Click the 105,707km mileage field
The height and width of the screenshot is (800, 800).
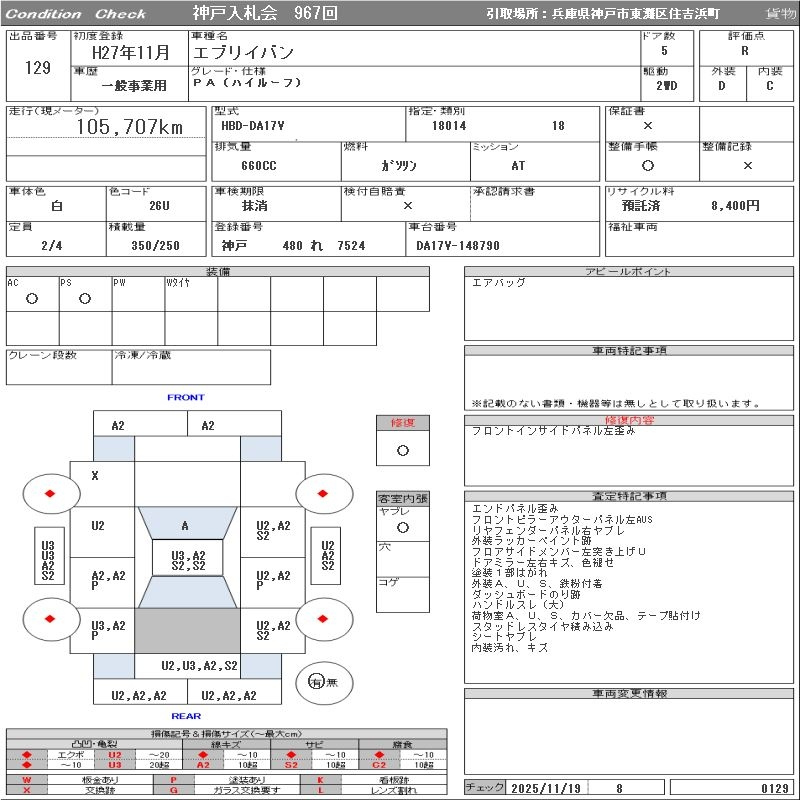(x=130, y=127)
